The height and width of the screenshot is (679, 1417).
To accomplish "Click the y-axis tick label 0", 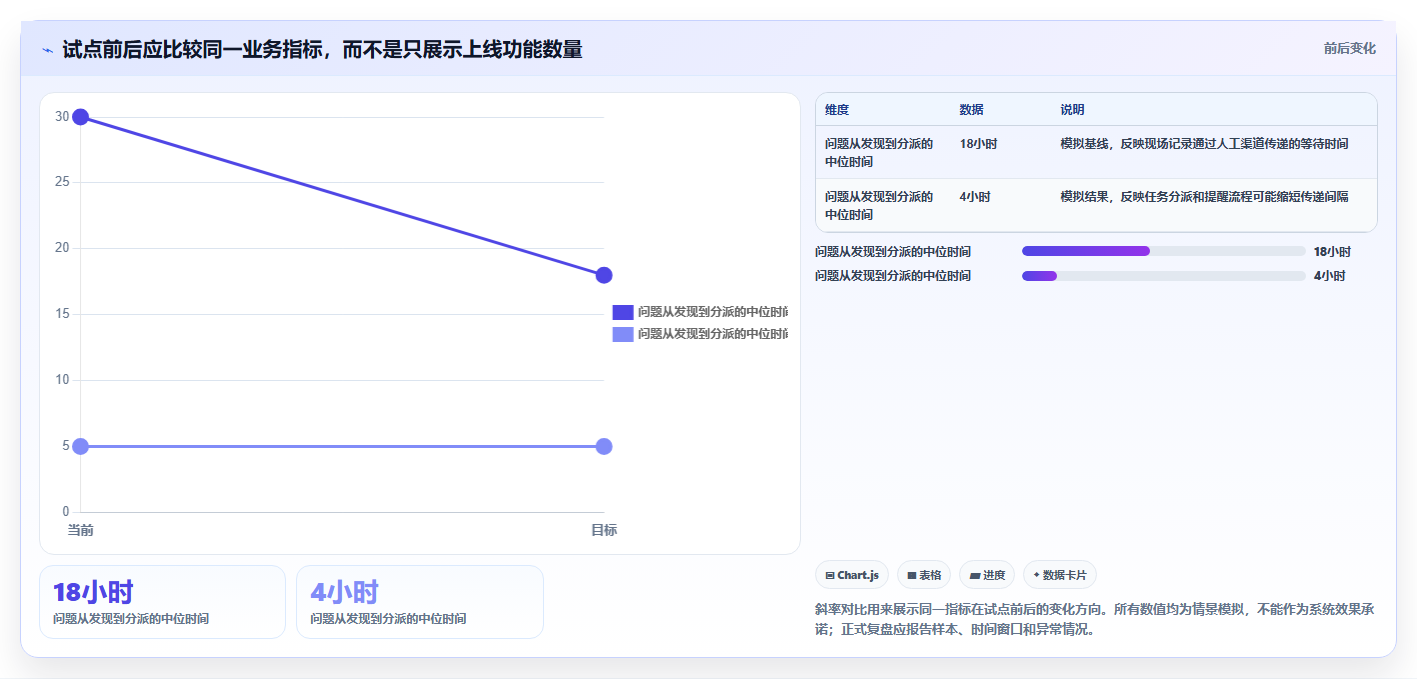I will [x=66, y=512].
